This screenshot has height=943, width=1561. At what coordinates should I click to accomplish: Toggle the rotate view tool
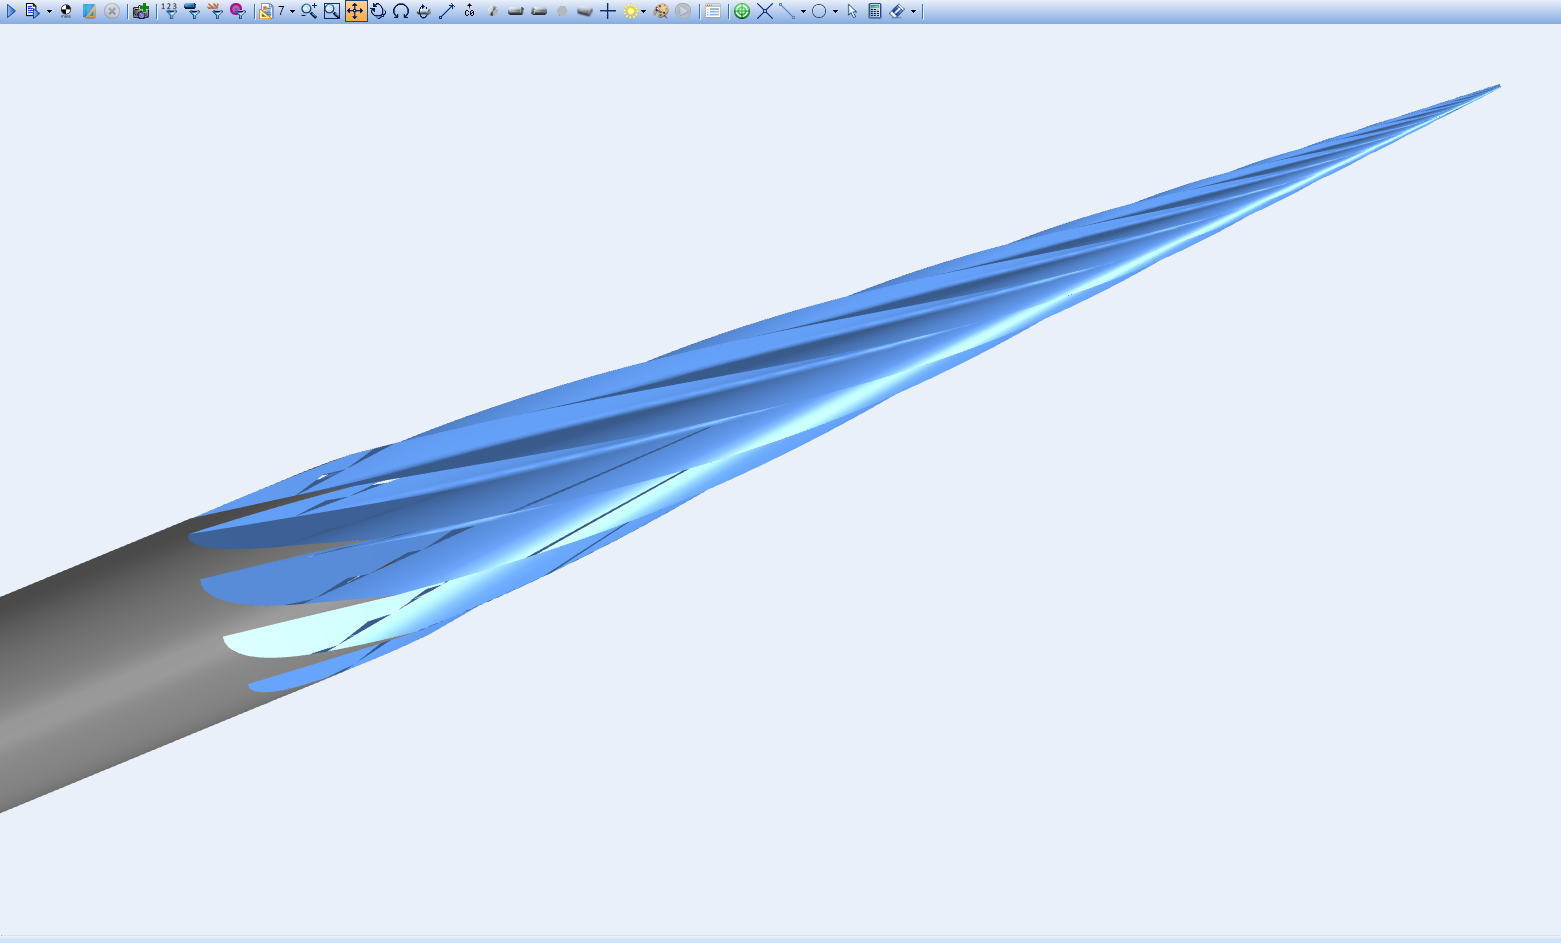(378, 11)
